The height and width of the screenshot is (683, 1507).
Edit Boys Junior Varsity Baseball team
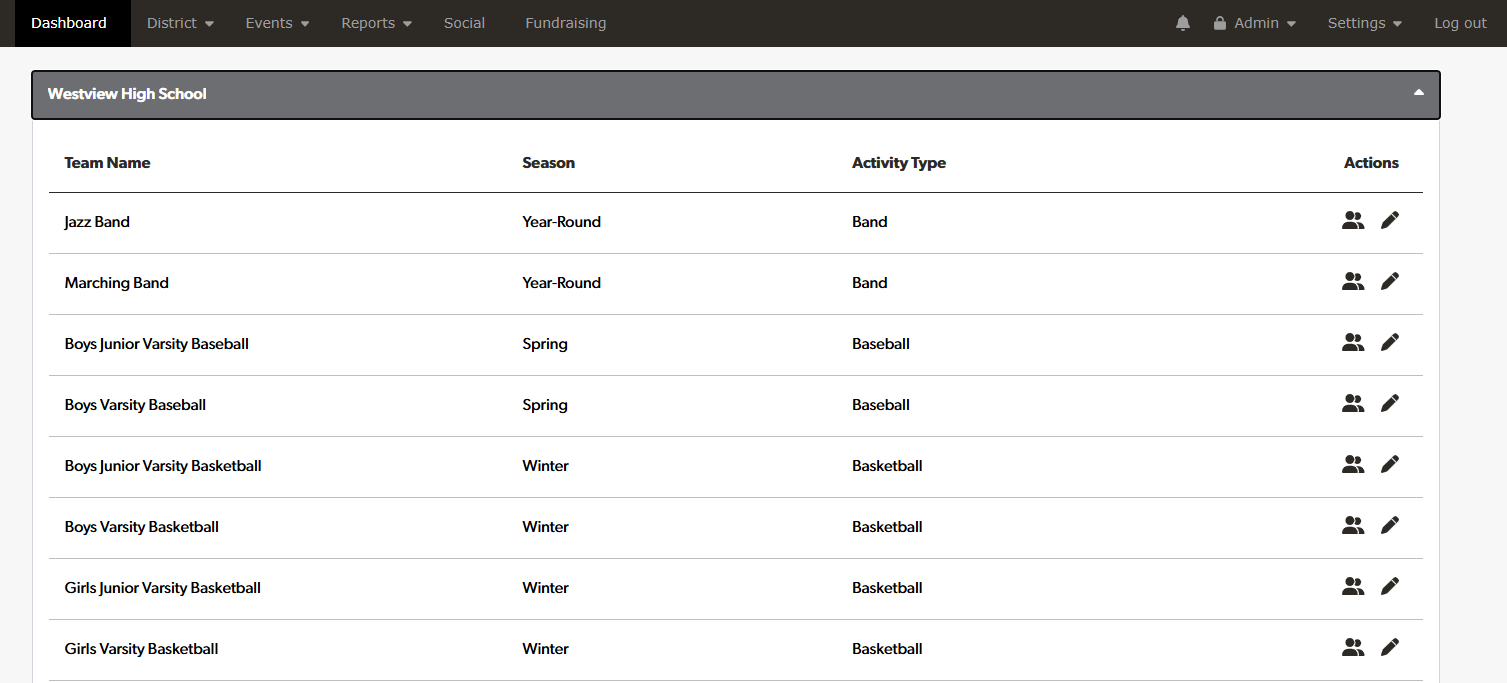click(x=1389, y=343)
